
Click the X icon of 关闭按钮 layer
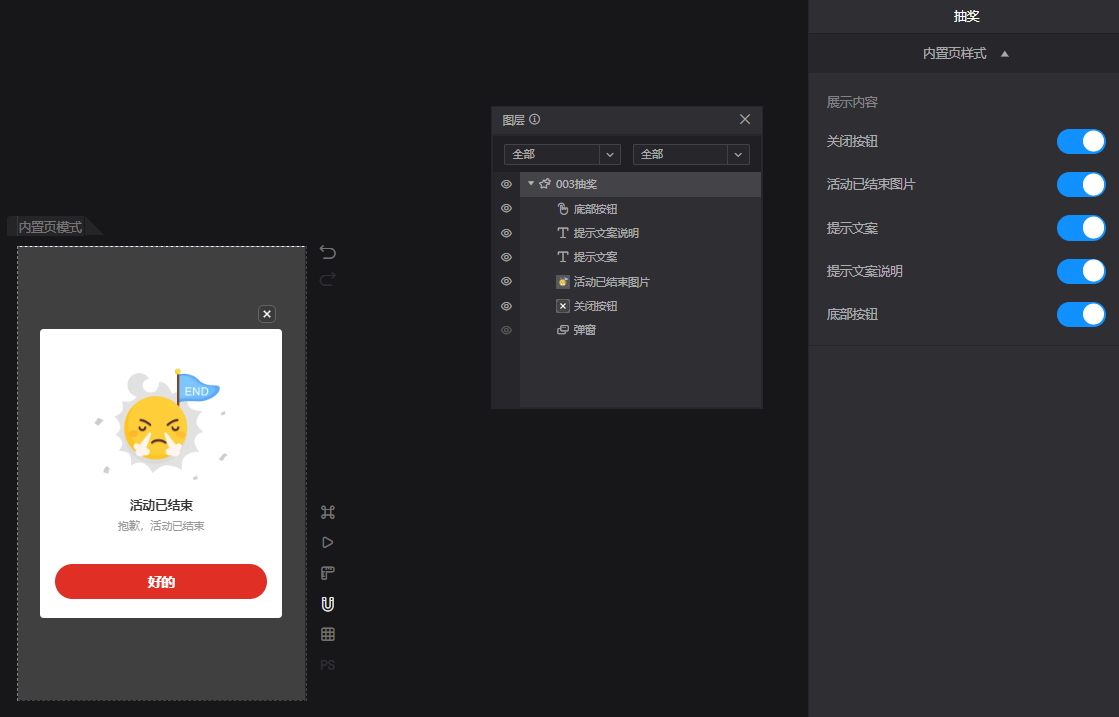pos(562,306)
